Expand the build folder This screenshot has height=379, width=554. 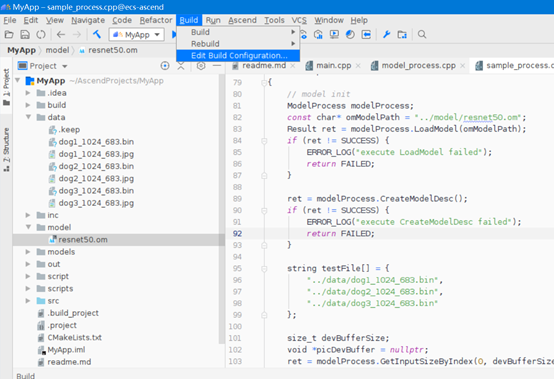click(28, 105)
